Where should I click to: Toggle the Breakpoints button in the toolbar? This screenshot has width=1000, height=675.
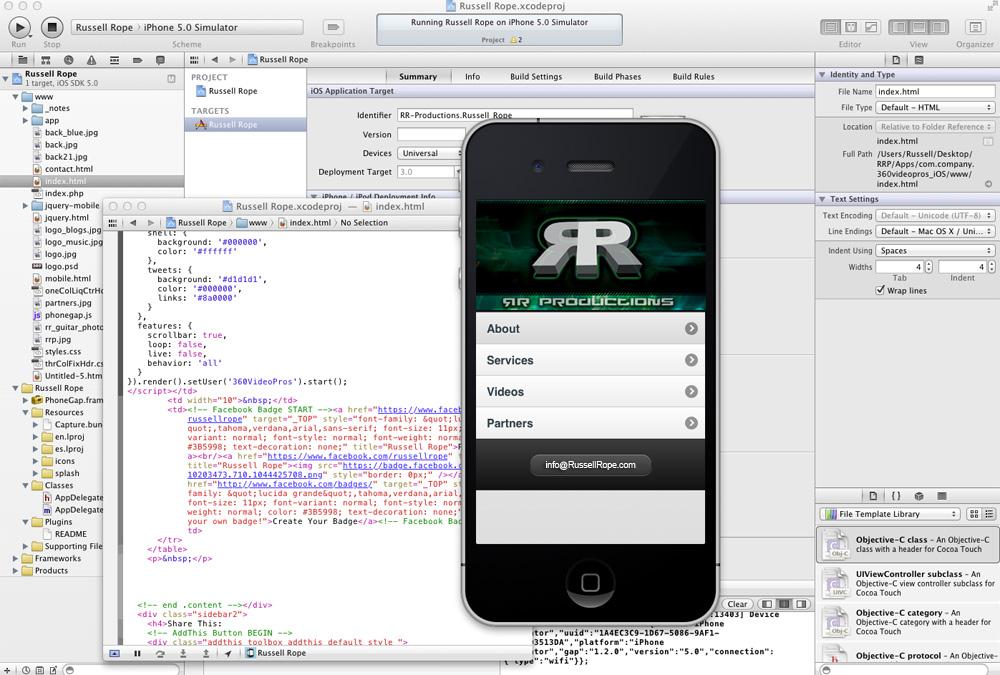click(x=332, y=27)
